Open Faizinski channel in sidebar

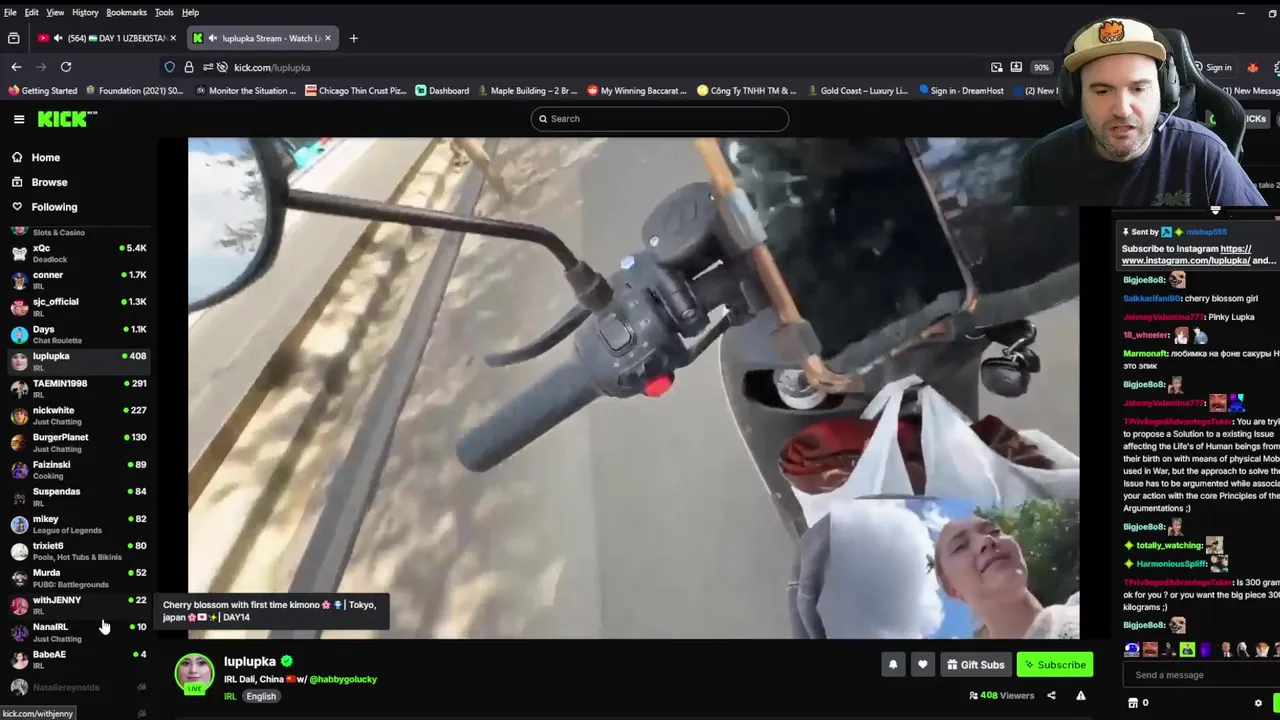point(80,469)
